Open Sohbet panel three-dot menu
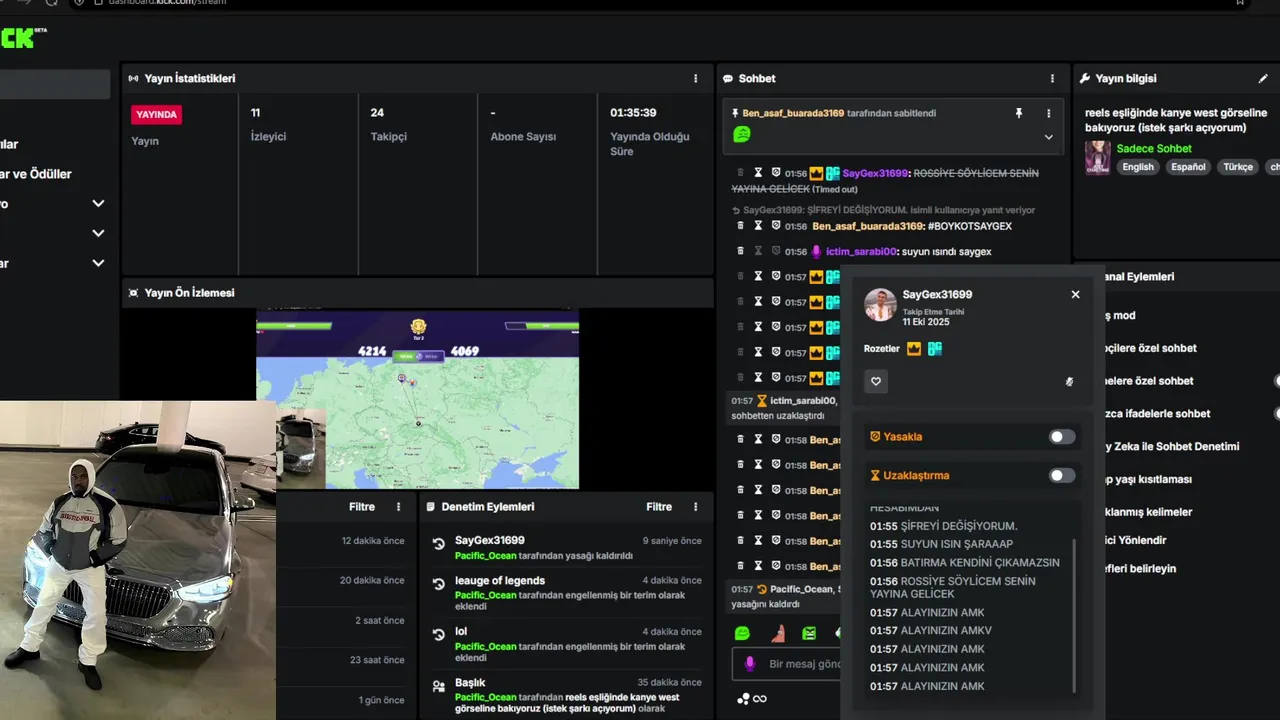 pyautogui.click(x=1052, y=78)
